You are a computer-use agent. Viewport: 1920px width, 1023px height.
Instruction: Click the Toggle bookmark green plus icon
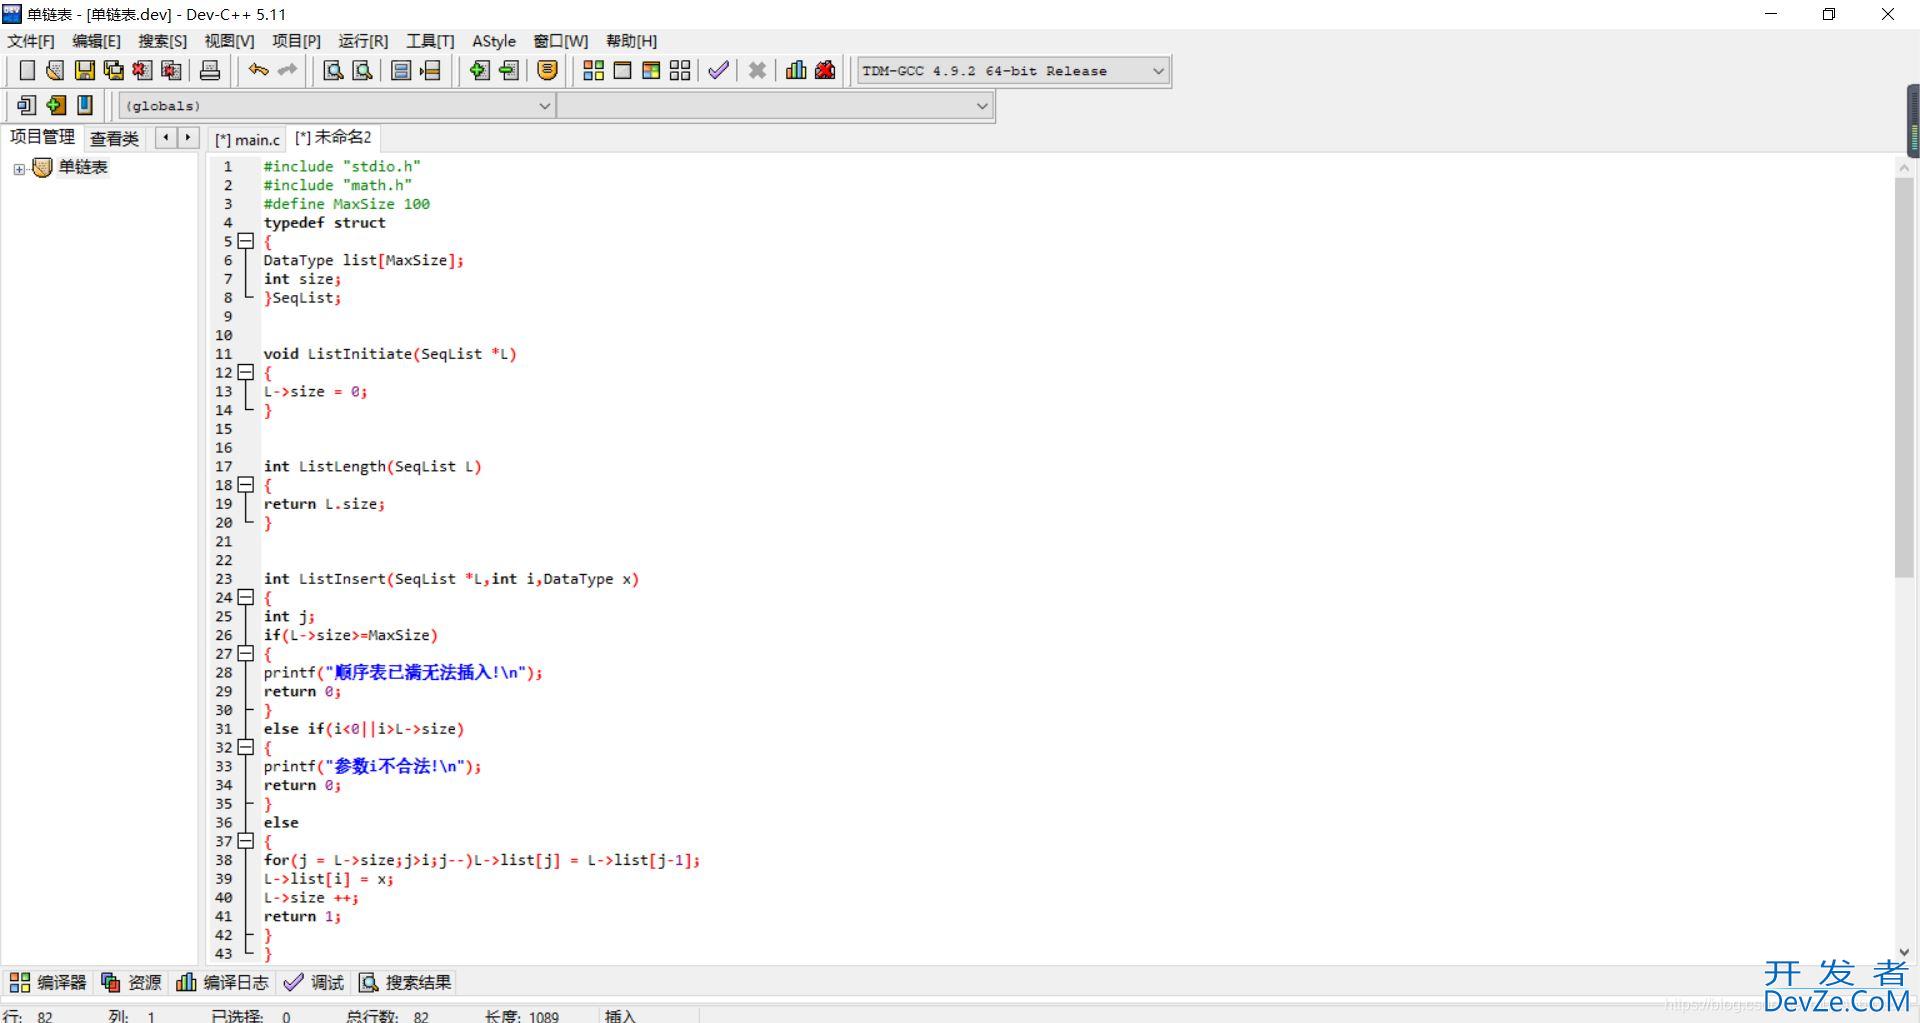click(56, 105)
